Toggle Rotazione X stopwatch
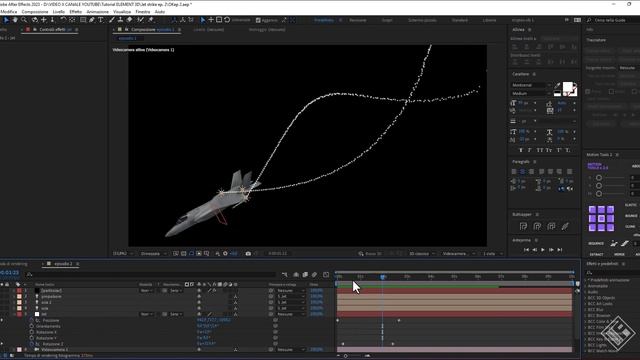 (x=32, y=332)
